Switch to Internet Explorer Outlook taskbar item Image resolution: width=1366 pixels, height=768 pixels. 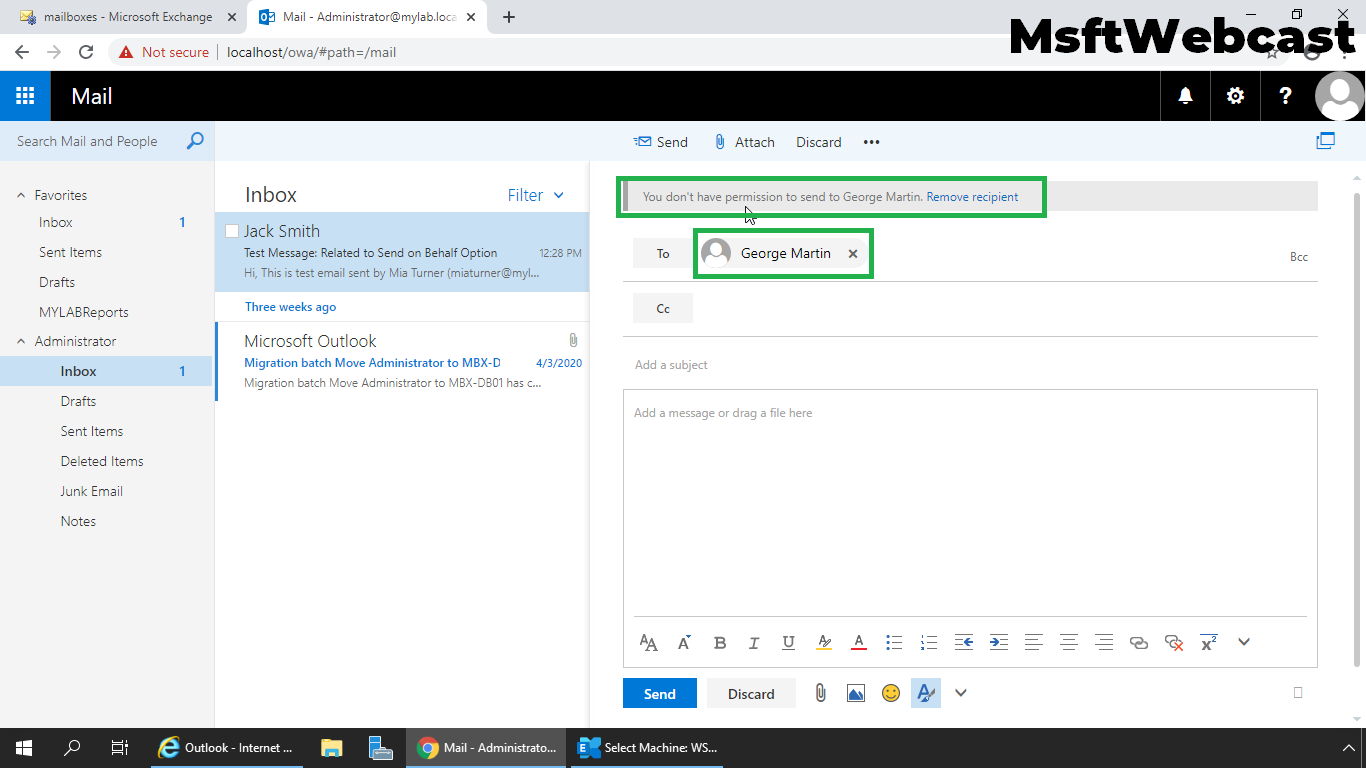pos(229,747)
